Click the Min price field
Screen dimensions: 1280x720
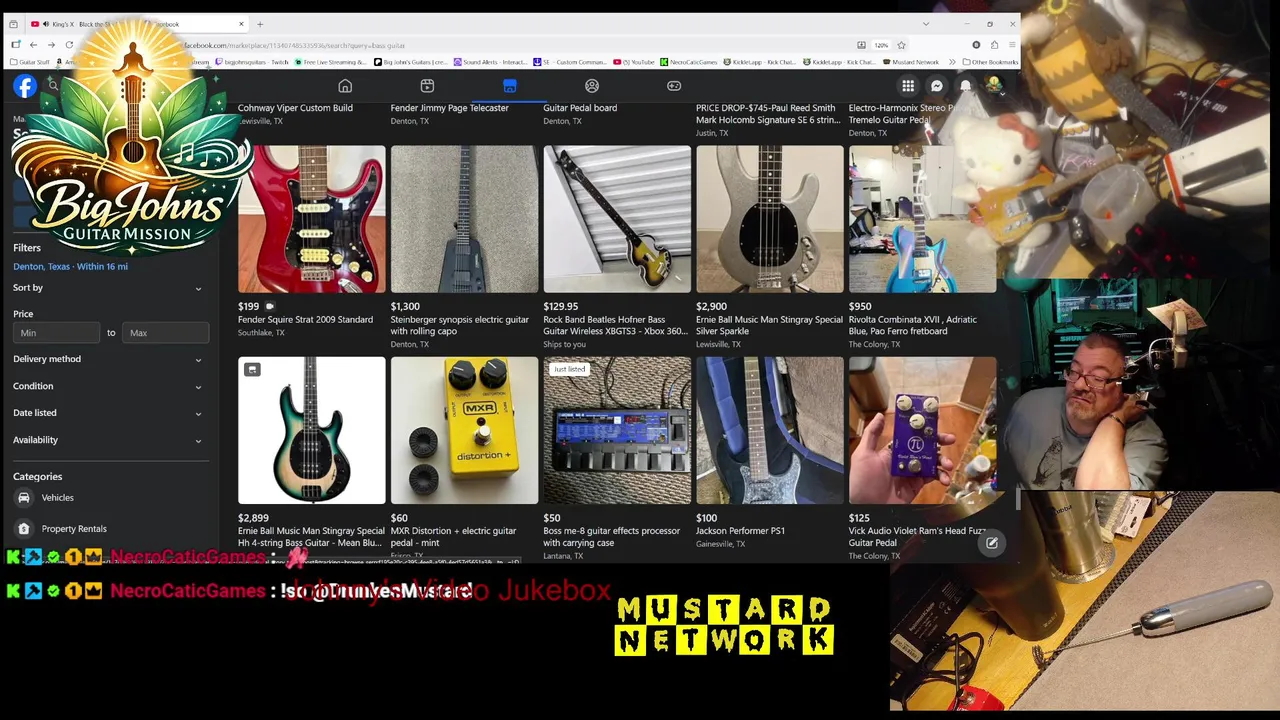pyautogui.click(x=57, y=333)
